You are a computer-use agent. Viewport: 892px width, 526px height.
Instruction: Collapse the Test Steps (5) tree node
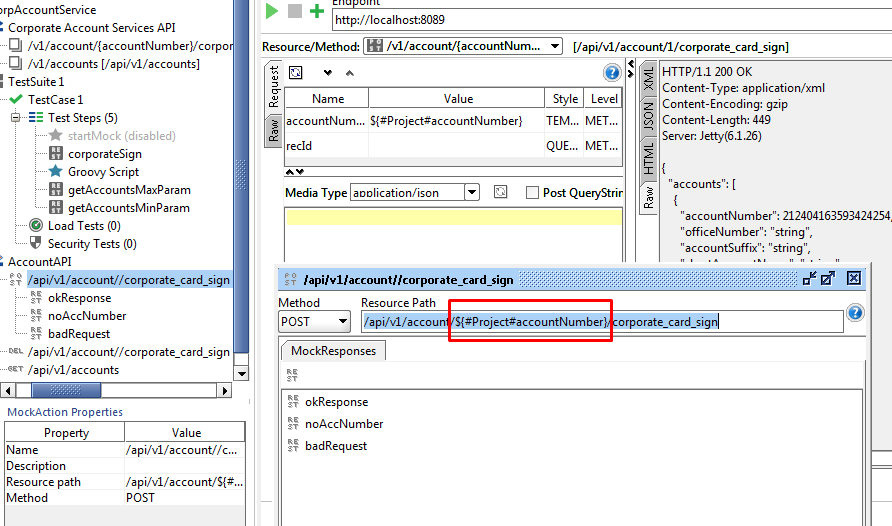(16, 118)
